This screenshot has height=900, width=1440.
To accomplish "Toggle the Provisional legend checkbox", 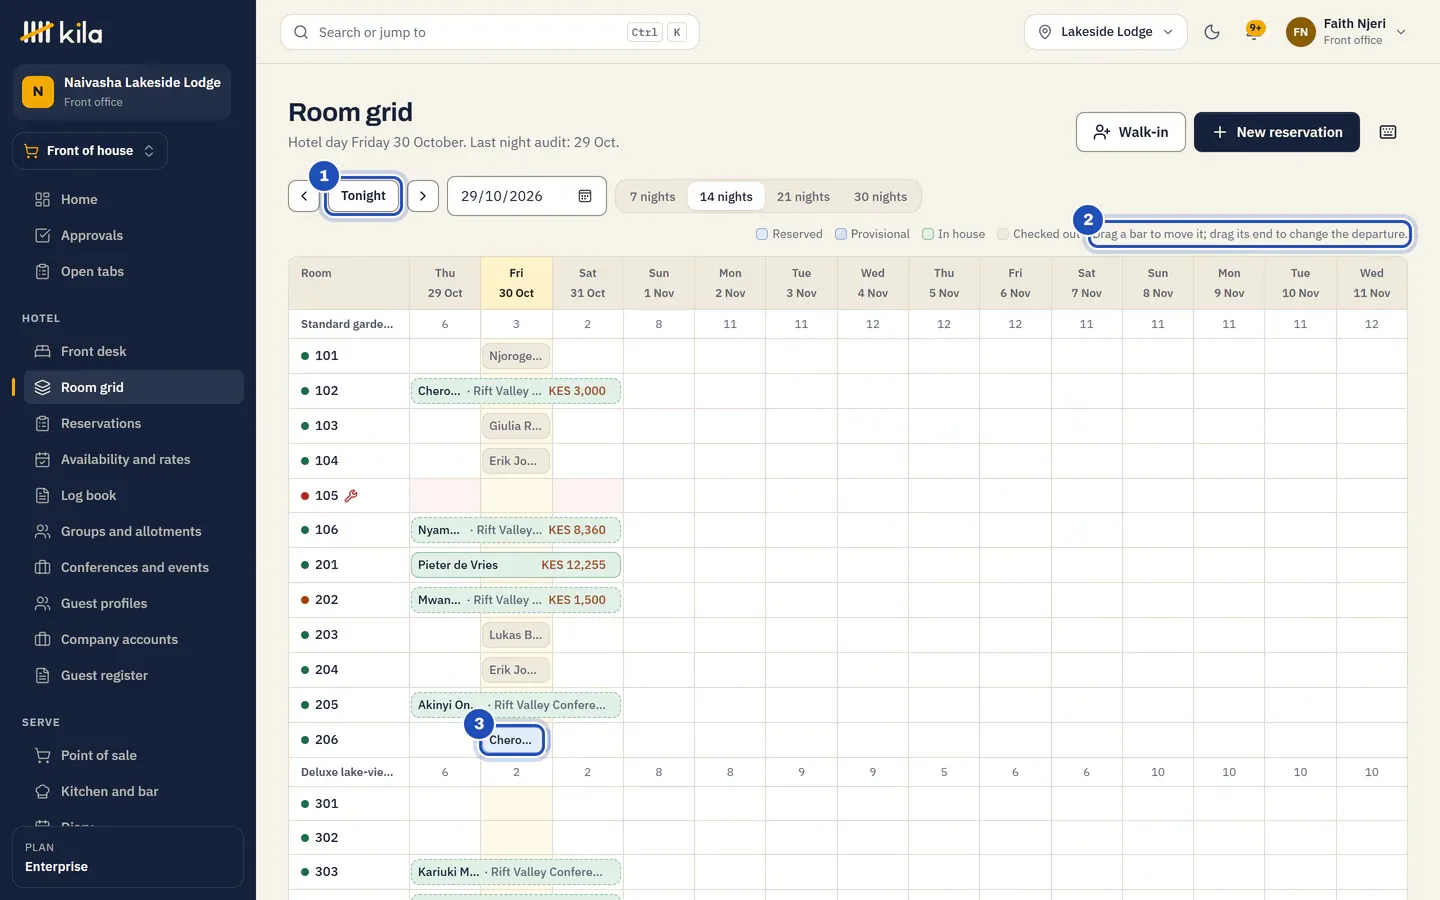I will [x=841, y=234].
